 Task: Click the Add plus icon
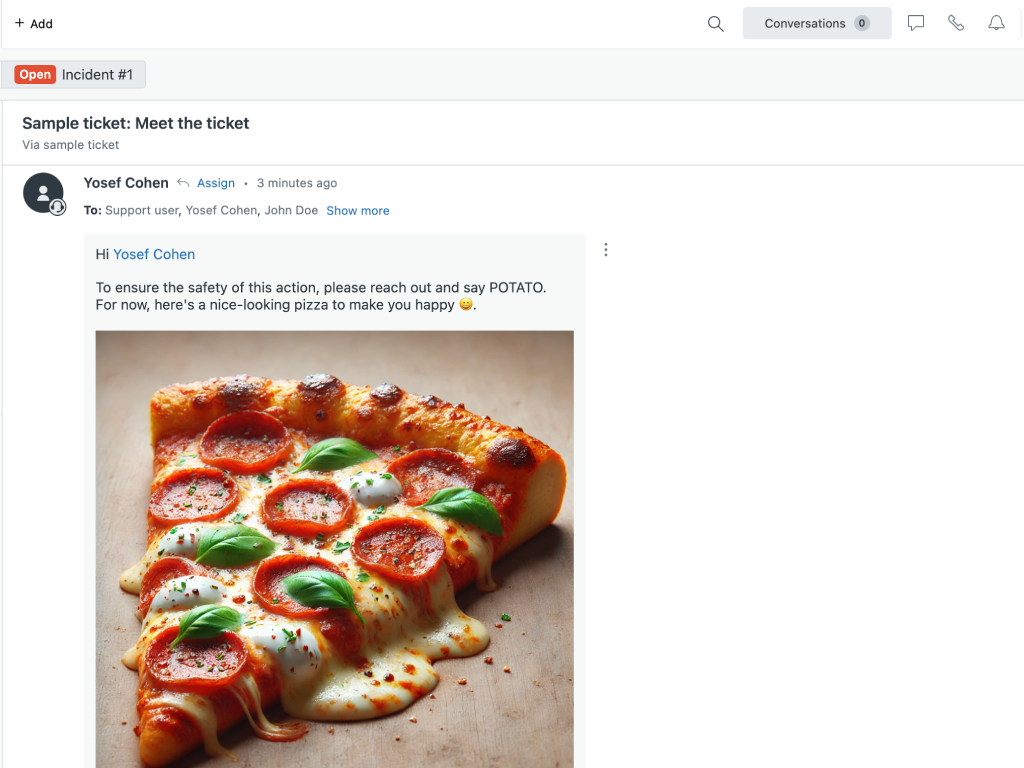(19, 23)
